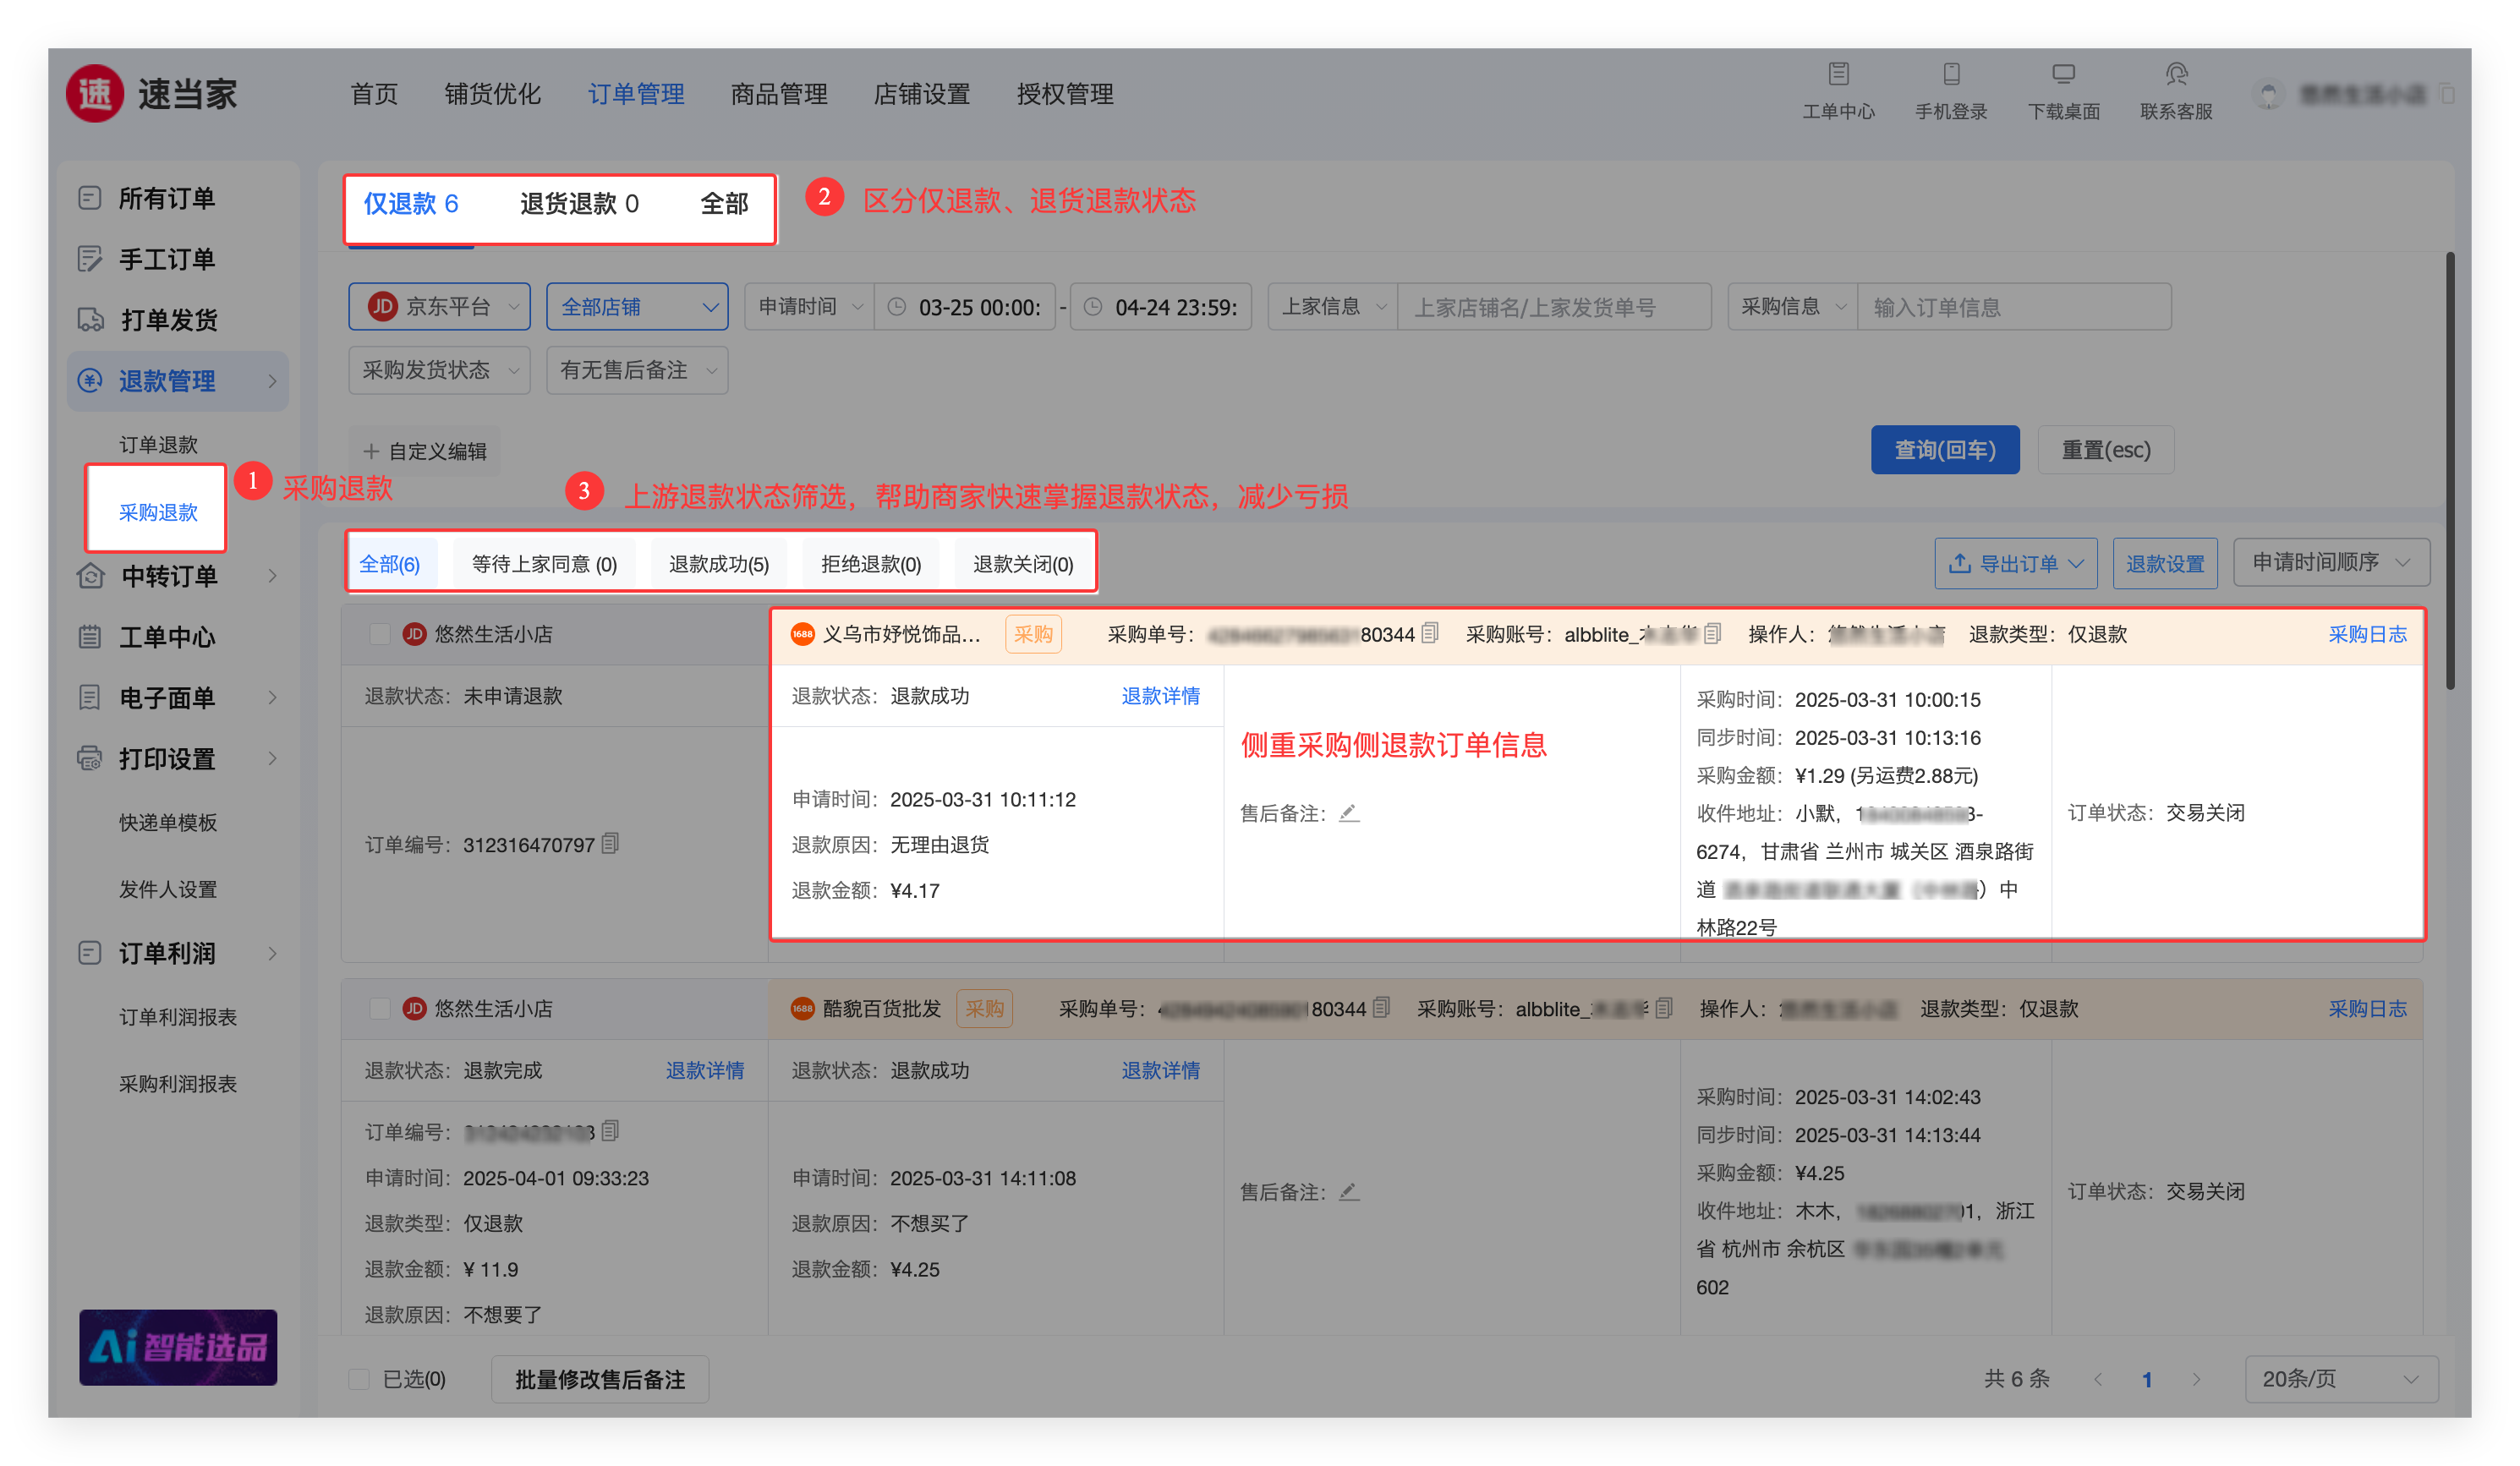
Task: Open 打单发货 in the sidebar
Action: click(168, 320)
